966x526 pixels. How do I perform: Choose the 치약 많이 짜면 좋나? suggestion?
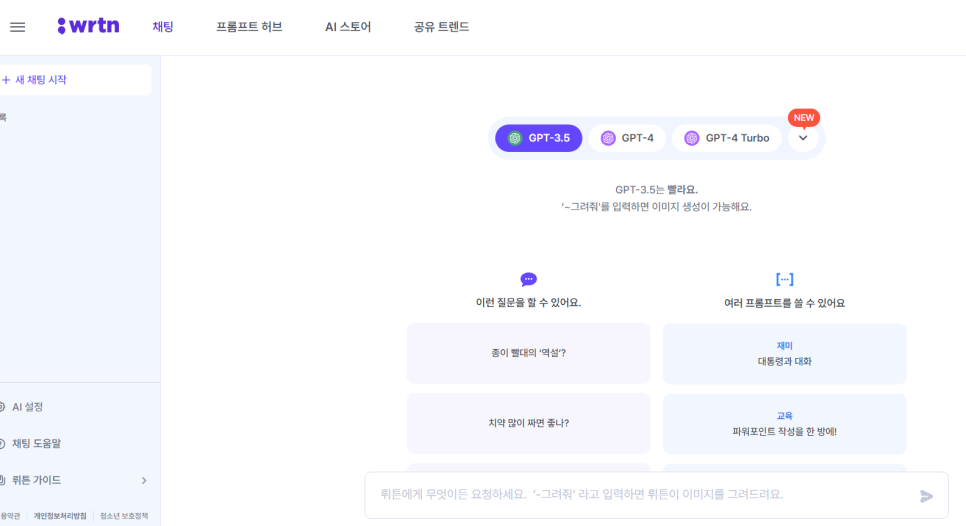(x=529, y=423)
